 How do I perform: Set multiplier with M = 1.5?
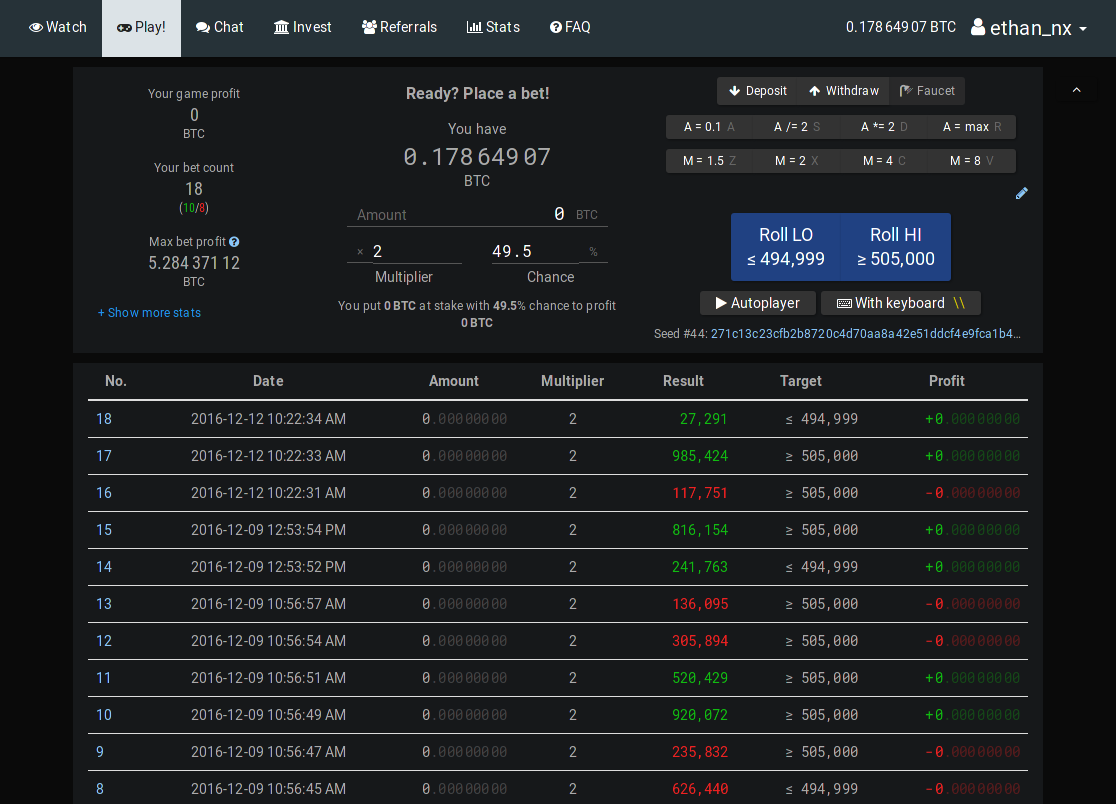click(709, 161)
